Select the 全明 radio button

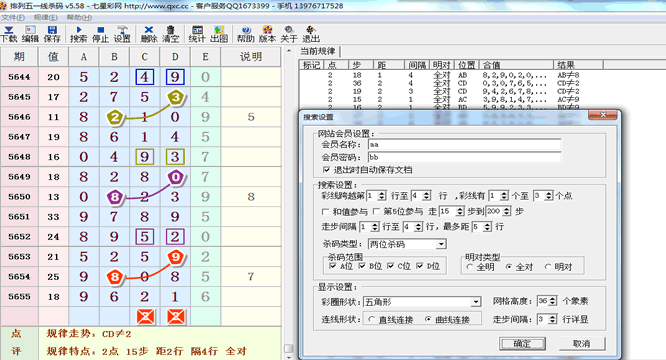click(x=470, y=267)
